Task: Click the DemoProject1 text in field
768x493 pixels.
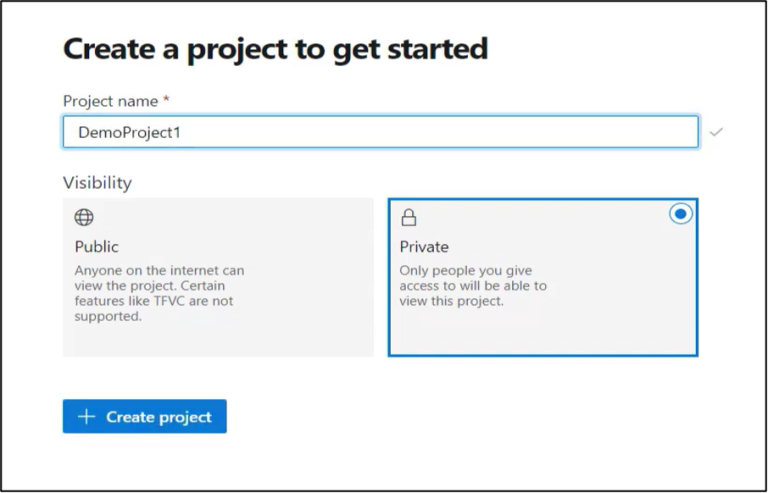Action: pos(129,132)
